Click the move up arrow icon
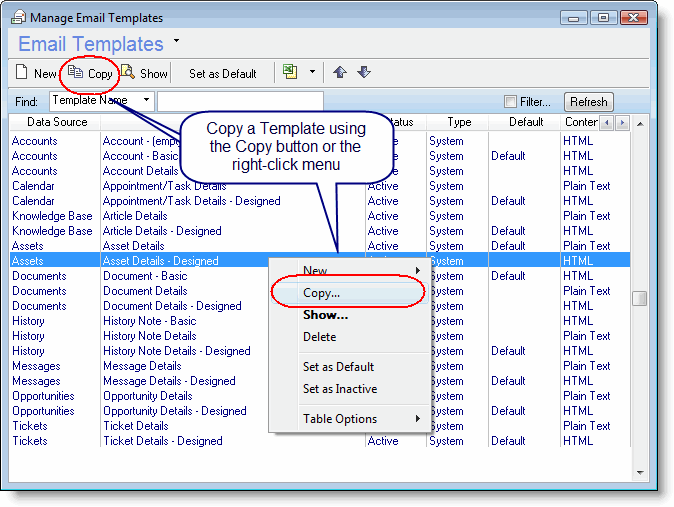The height and width of the screenshot is (507, 674). tap(340, 73)
